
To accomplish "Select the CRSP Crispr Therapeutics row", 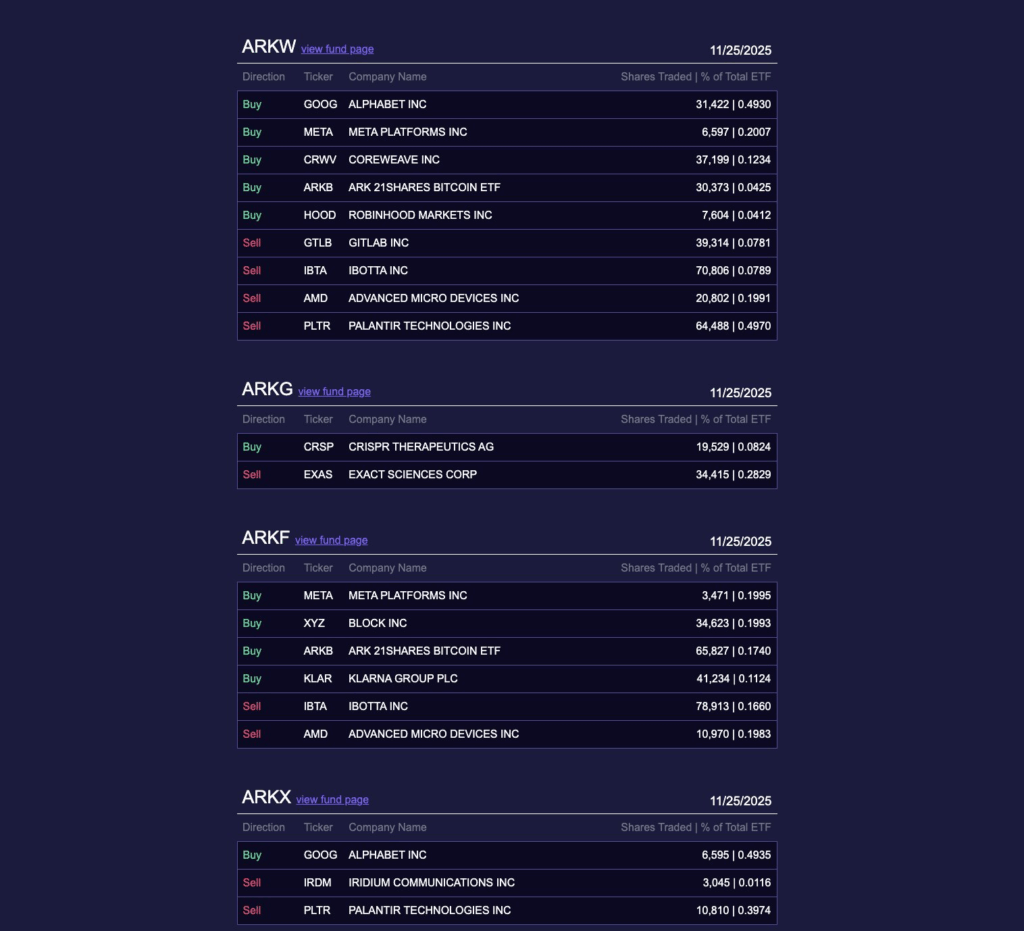I will point(506,447).
